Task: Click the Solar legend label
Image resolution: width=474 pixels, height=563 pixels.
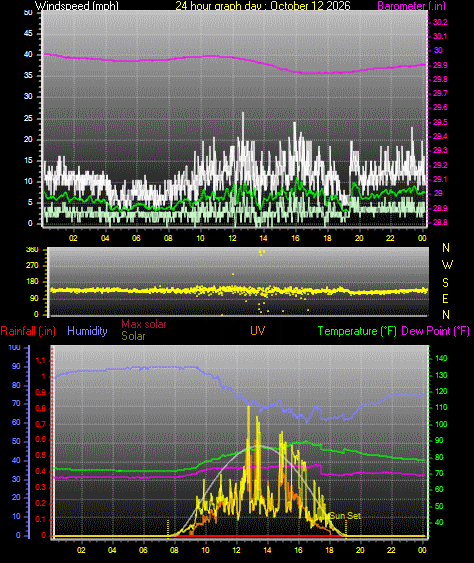Action: coord(133,336)
